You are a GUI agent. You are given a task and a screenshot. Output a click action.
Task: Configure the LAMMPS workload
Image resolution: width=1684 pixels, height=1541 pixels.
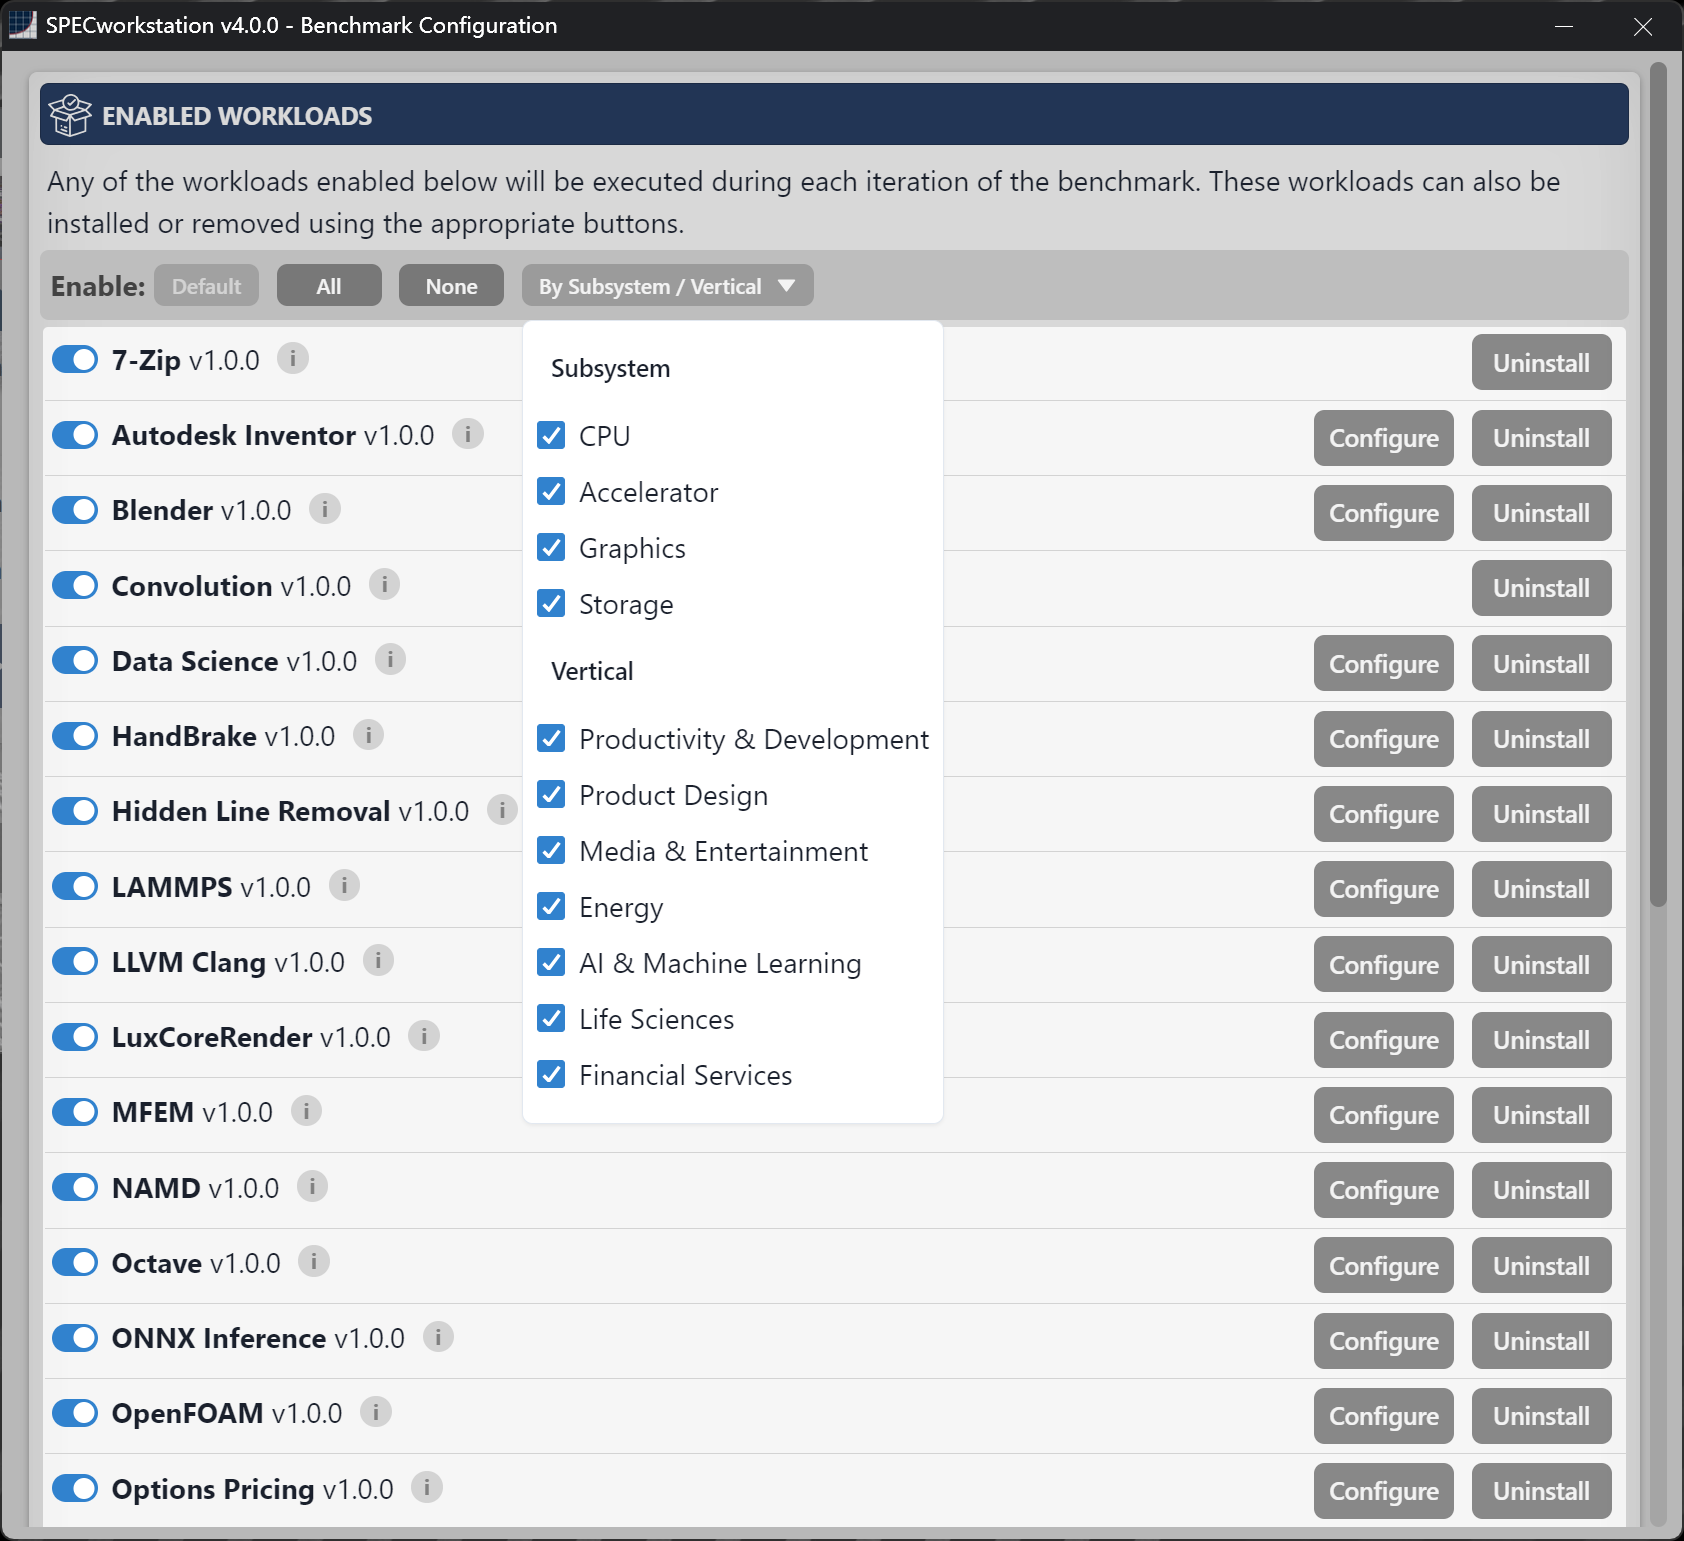1383,889
